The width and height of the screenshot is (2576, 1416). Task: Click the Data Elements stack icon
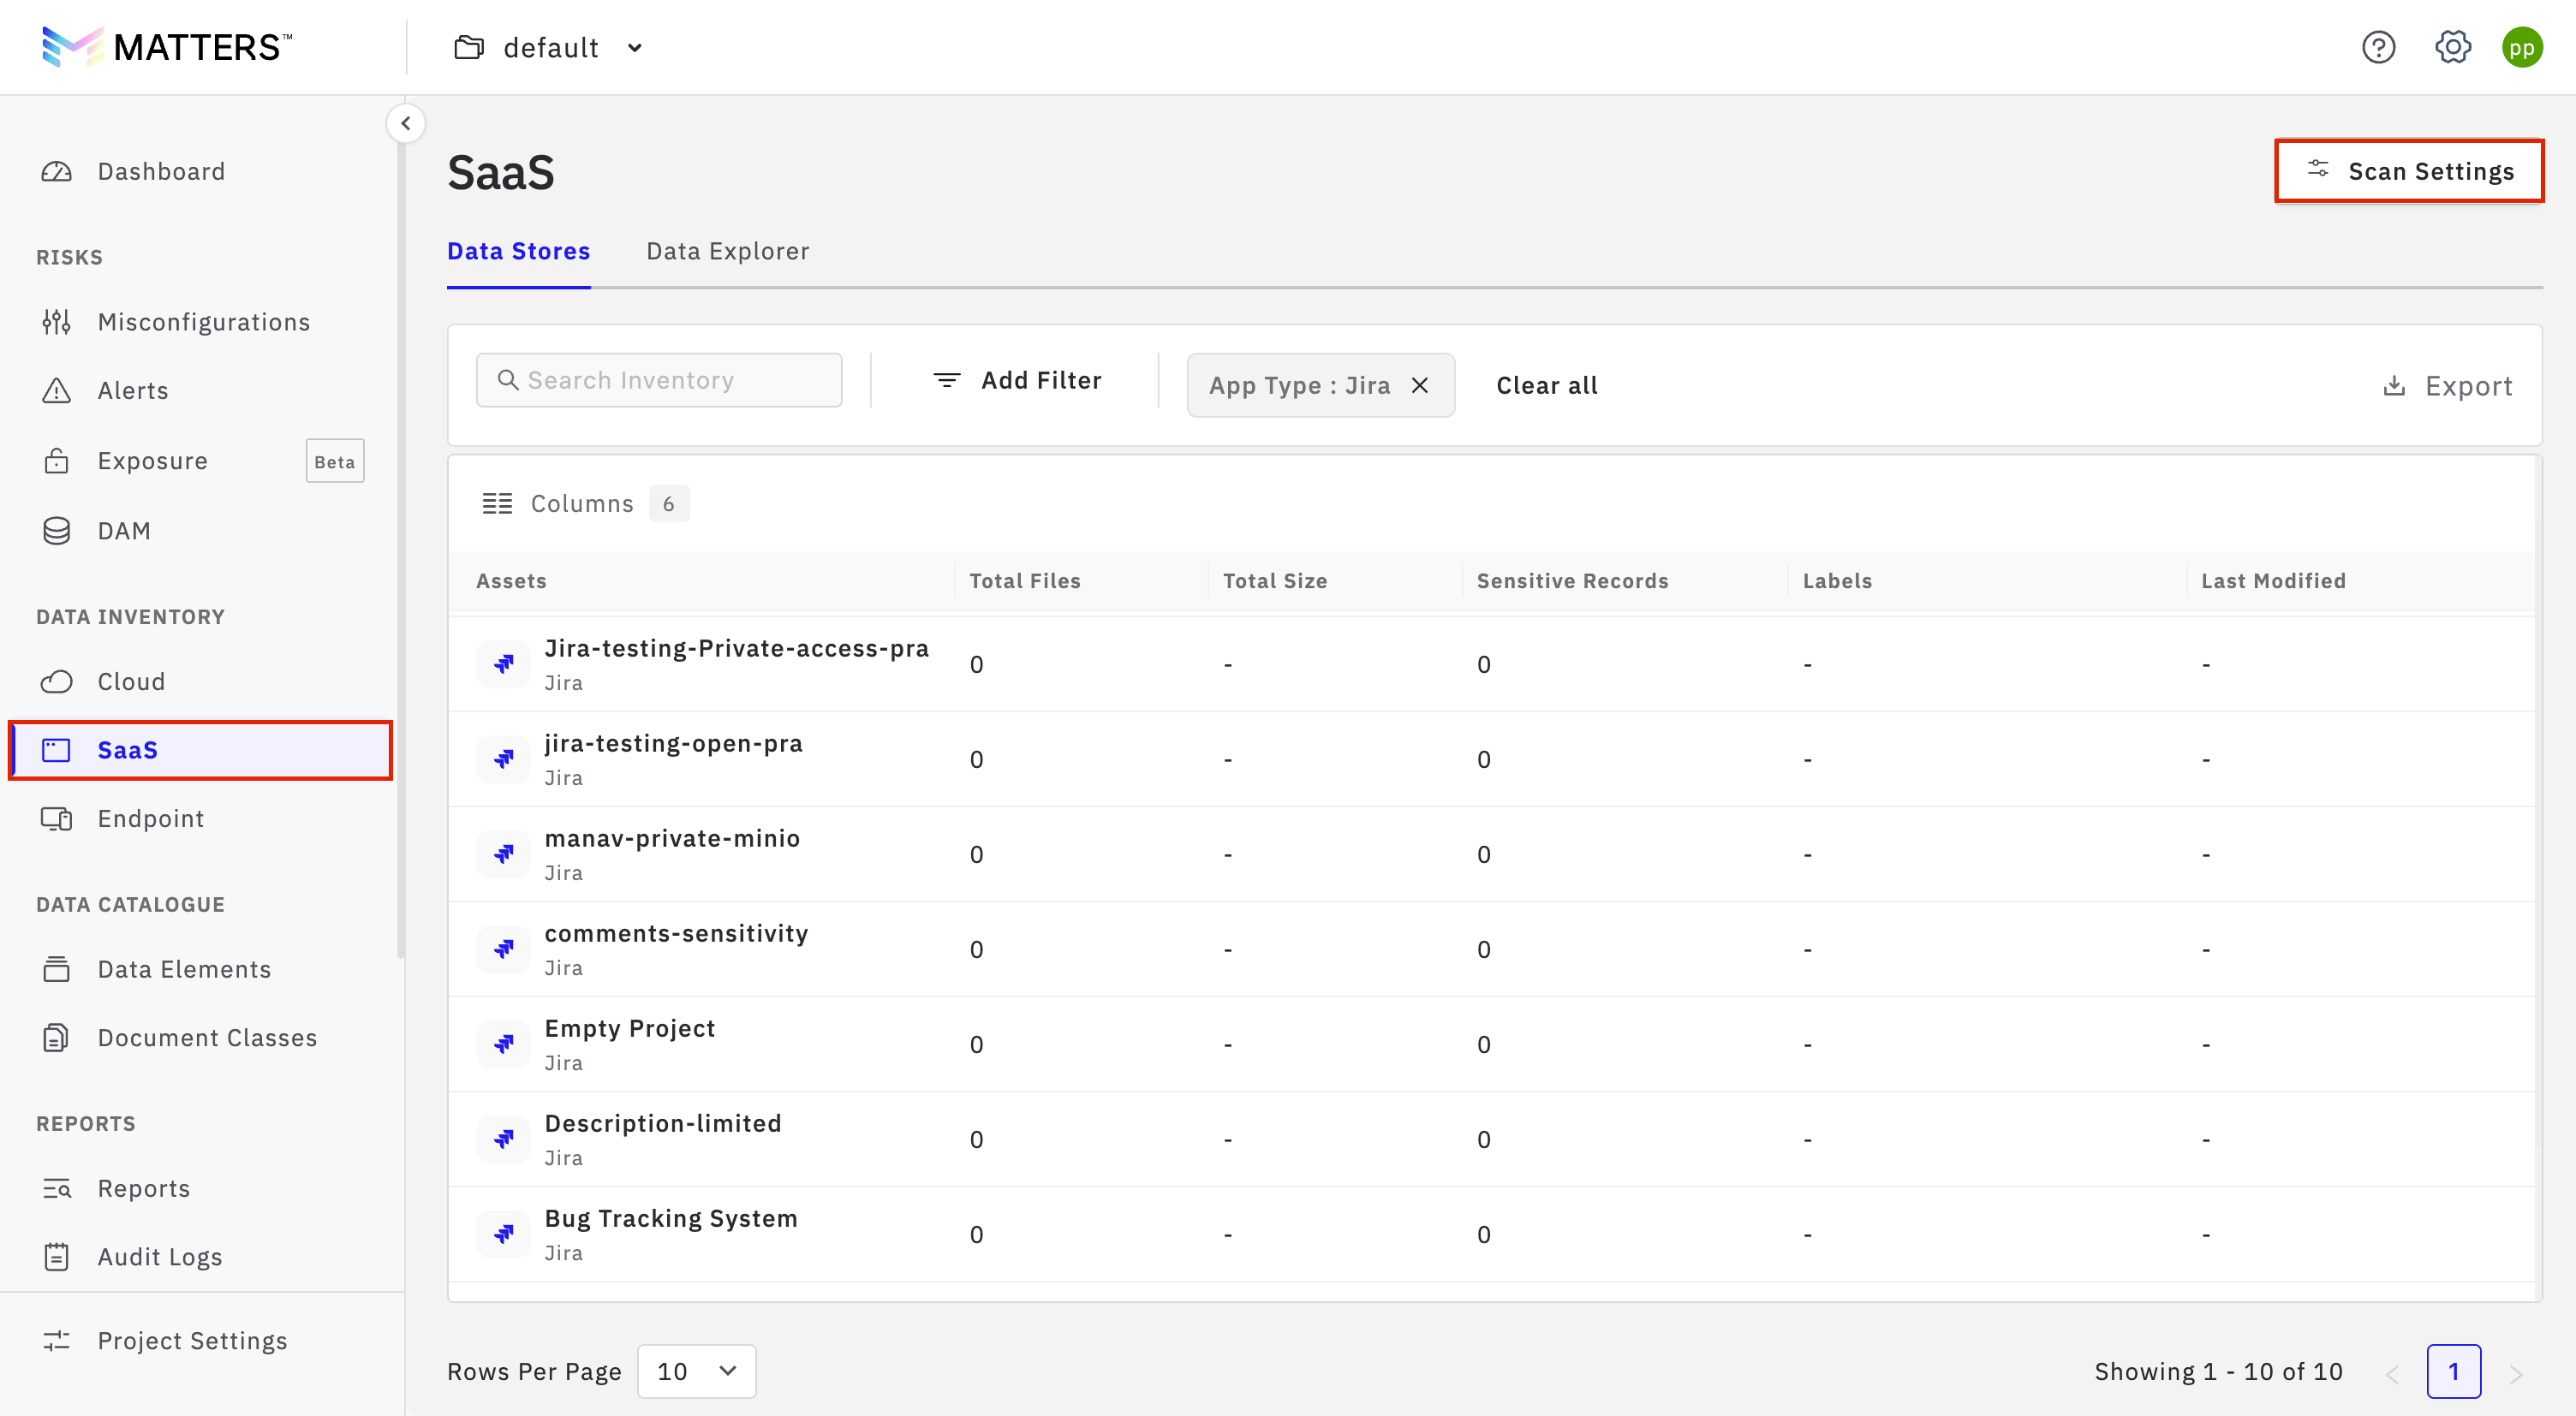tap(56, 969)
